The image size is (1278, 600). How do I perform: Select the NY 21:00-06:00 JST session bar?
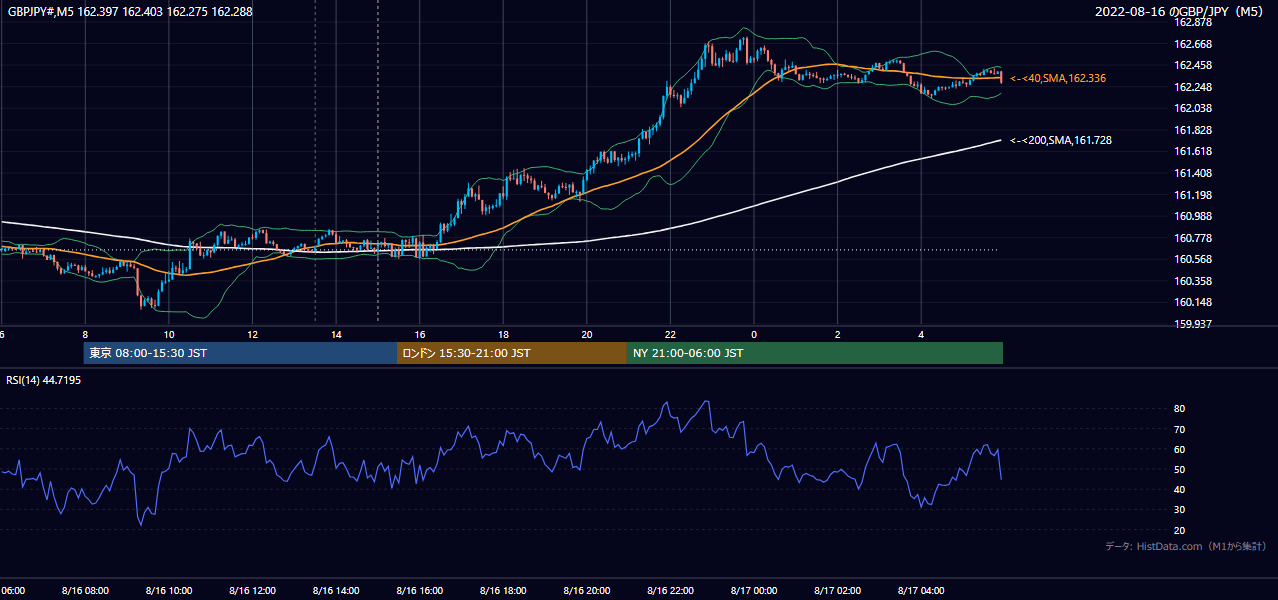click(815, 353)
